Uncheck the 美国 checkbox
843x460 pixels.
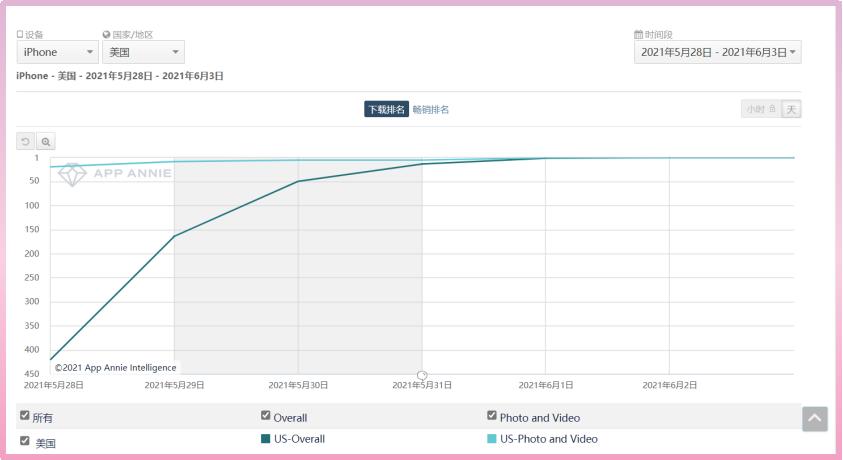(24, 440)
